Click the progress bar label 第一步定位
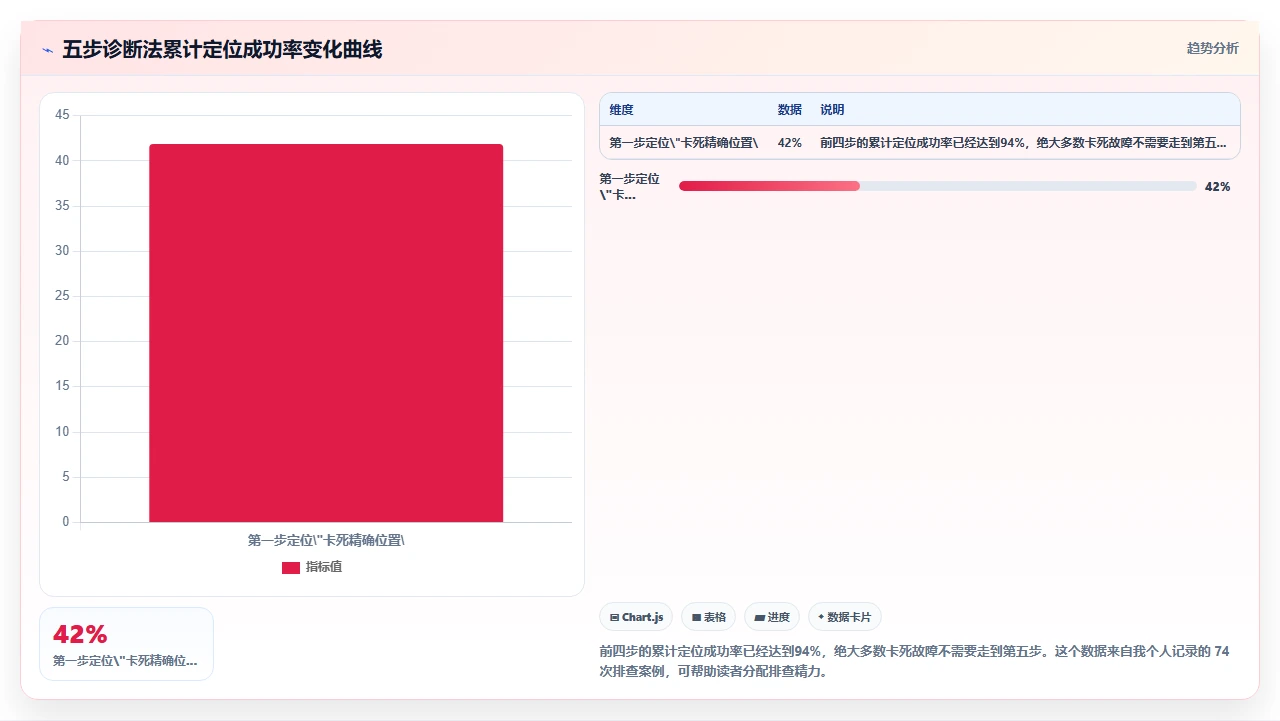Image resolution: width=1280 pixels, height=721 pixels. 629,186
